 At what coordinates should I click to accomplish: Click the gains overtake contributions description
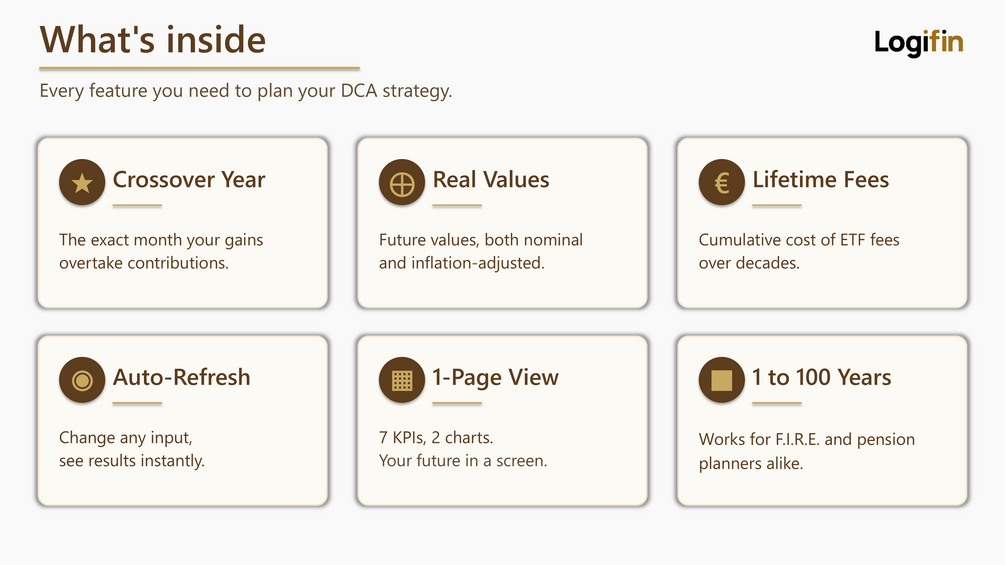(161, 251)
